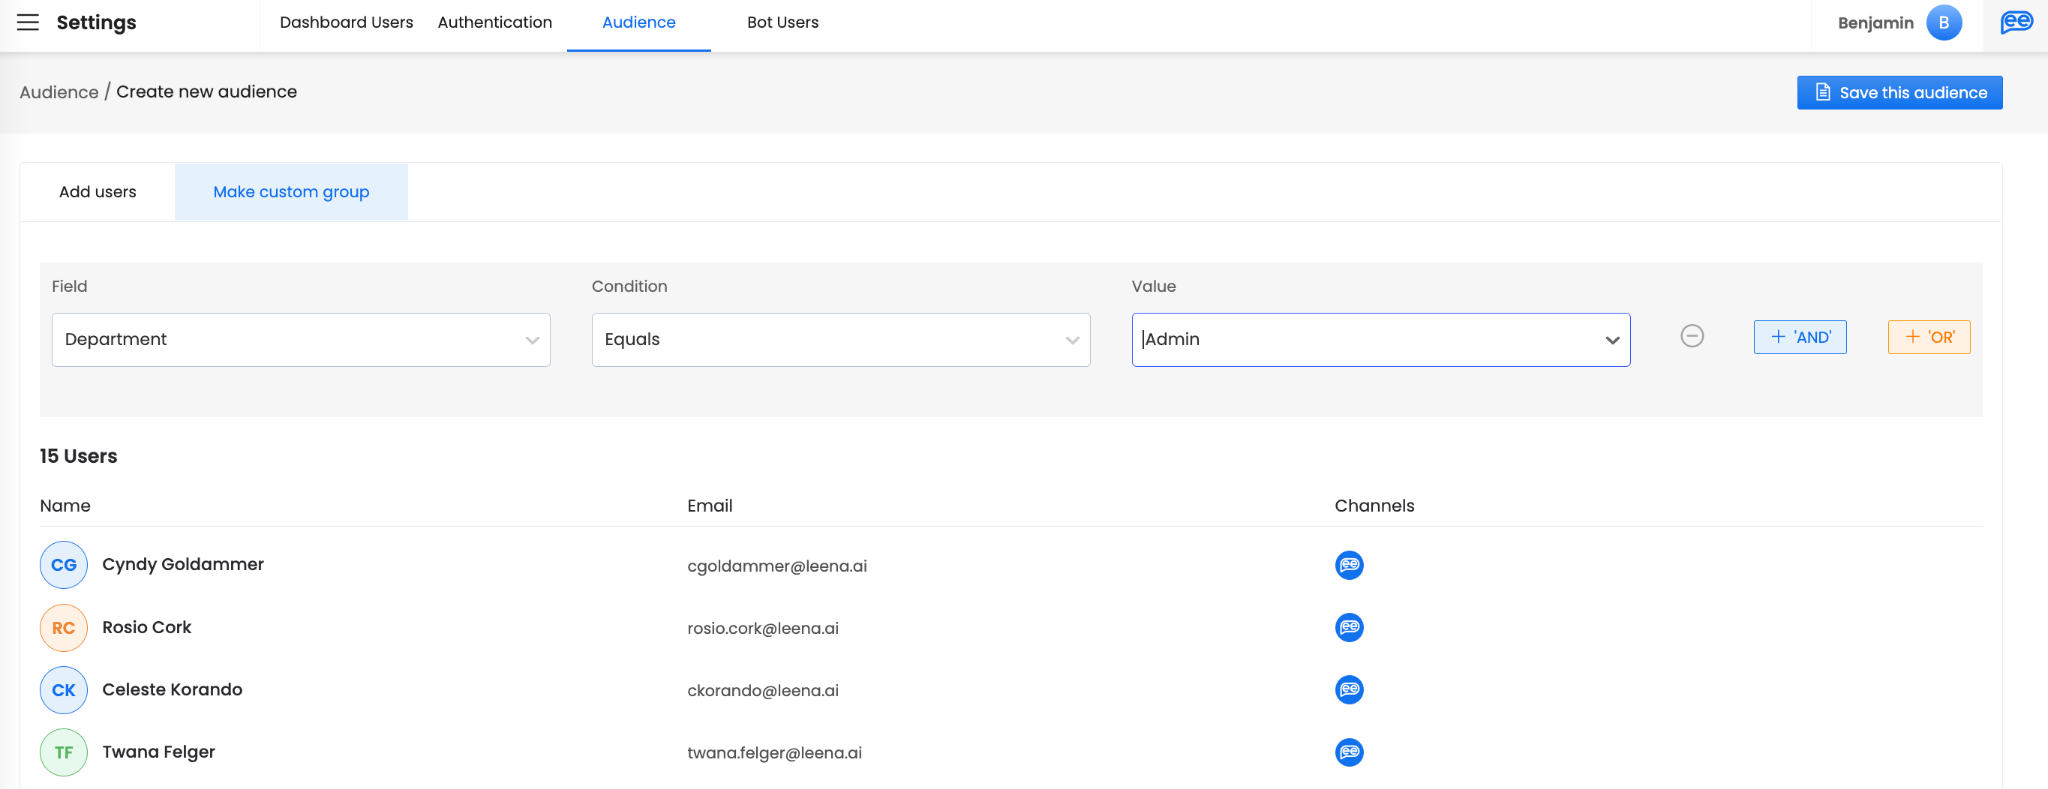The image size is (2048, 789).
Task: Select the Add users tab
Action: point(98,192)
